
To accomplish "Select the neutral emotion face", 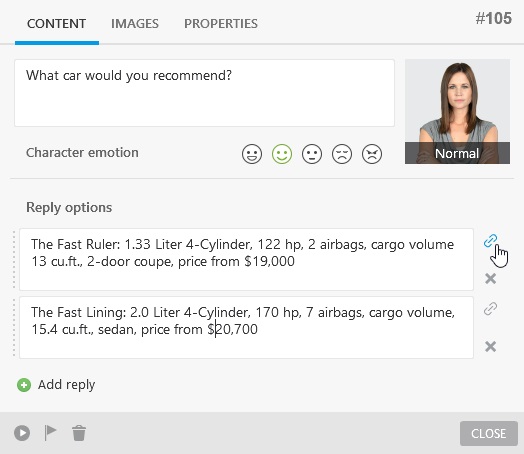I will pos(312,154).
